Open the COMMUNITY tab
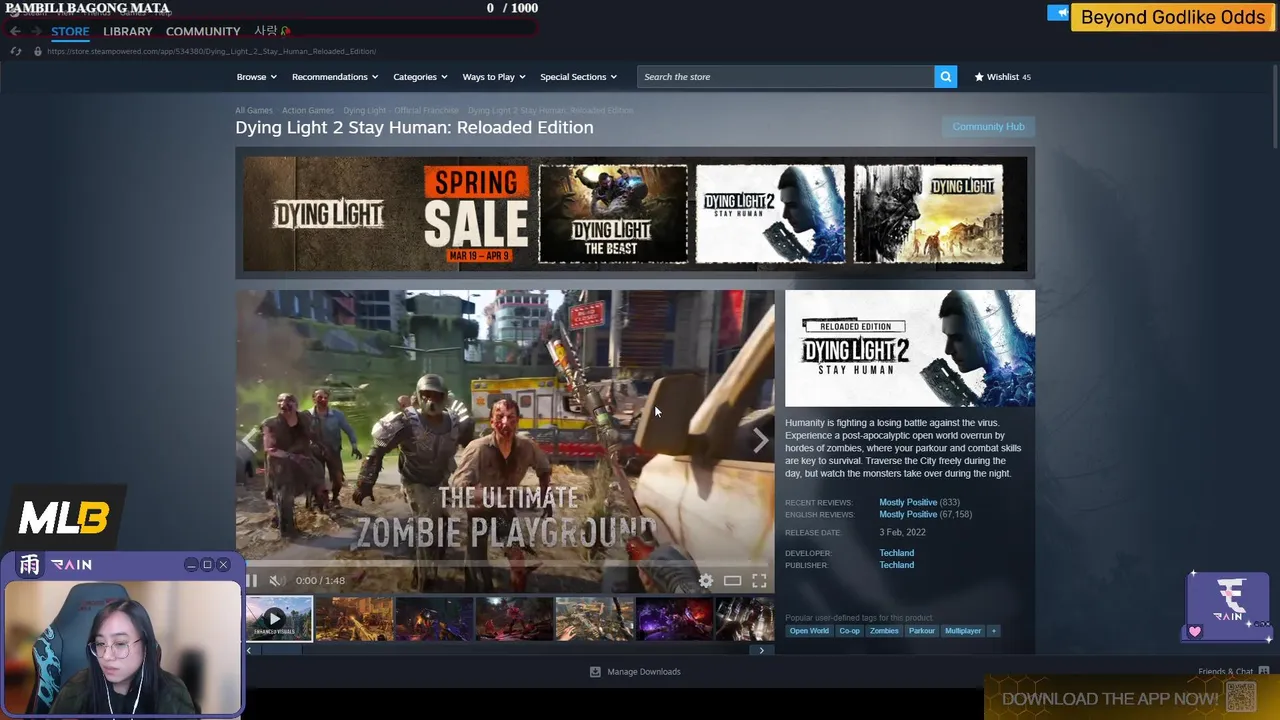 (x=203, y=31)
